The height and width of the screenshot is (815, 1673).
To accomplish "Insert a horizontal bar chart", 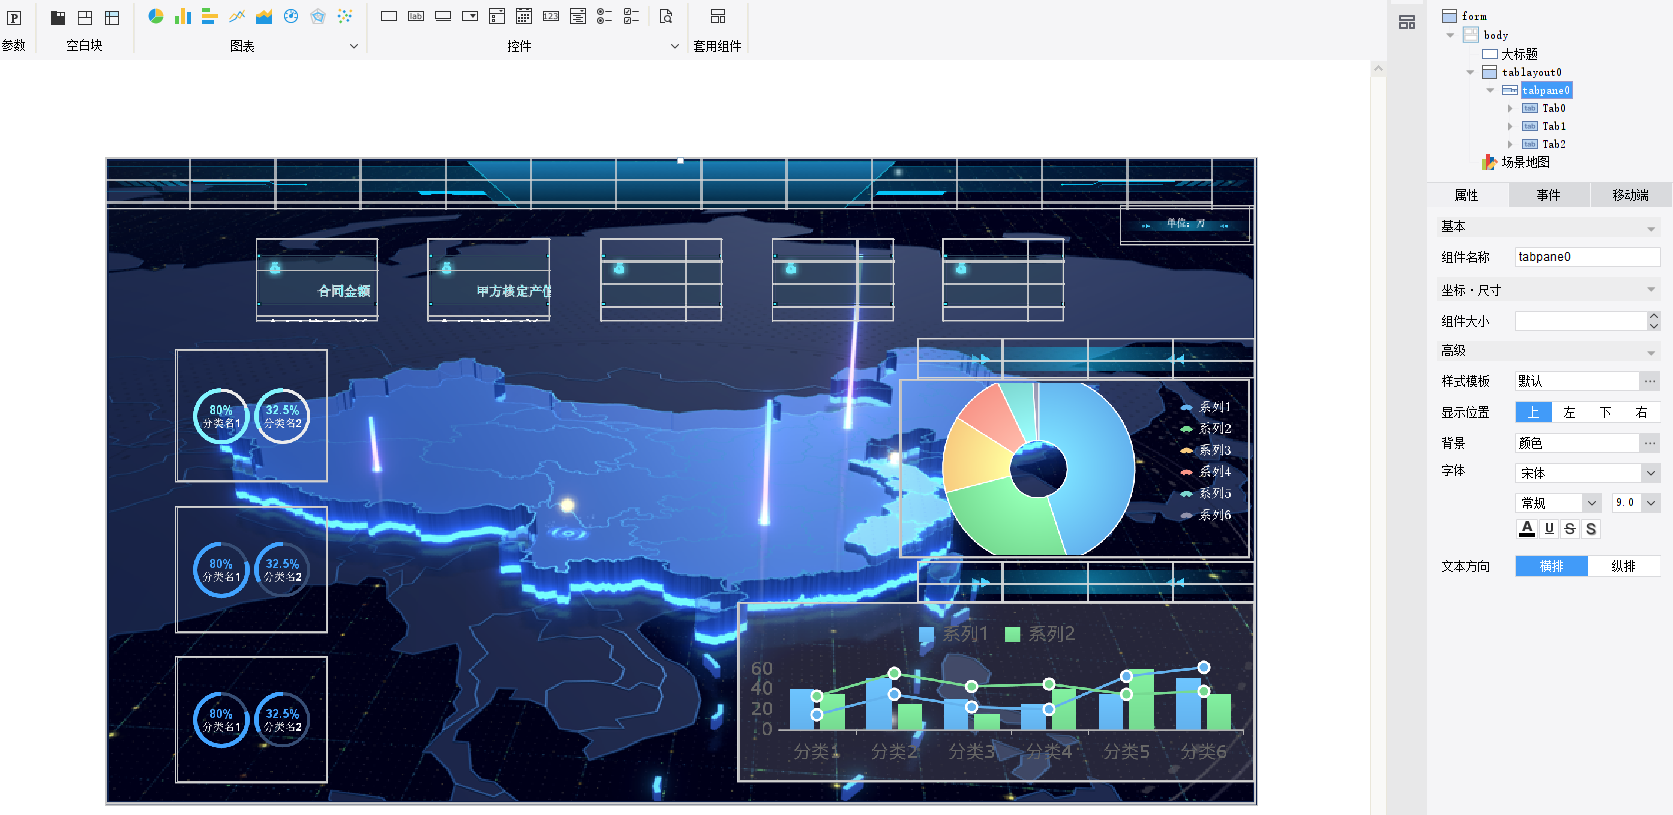I will click(210, 16).
